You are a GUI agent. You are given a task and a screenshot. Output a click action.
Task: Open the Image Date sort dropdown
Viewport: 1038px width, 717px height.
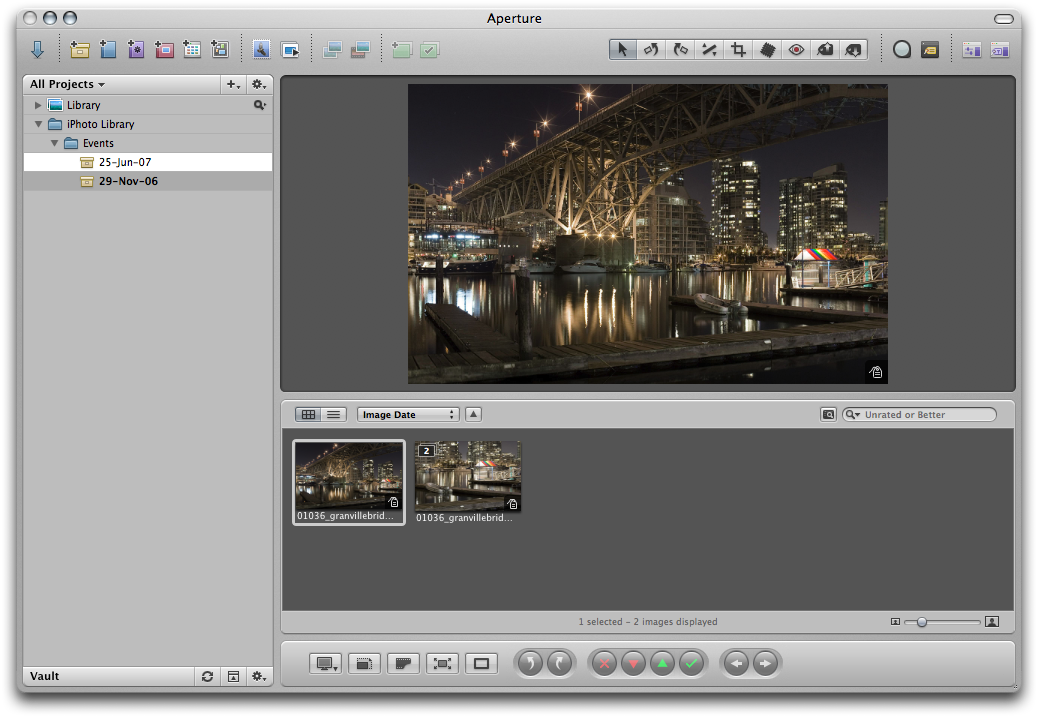[407, 414]
